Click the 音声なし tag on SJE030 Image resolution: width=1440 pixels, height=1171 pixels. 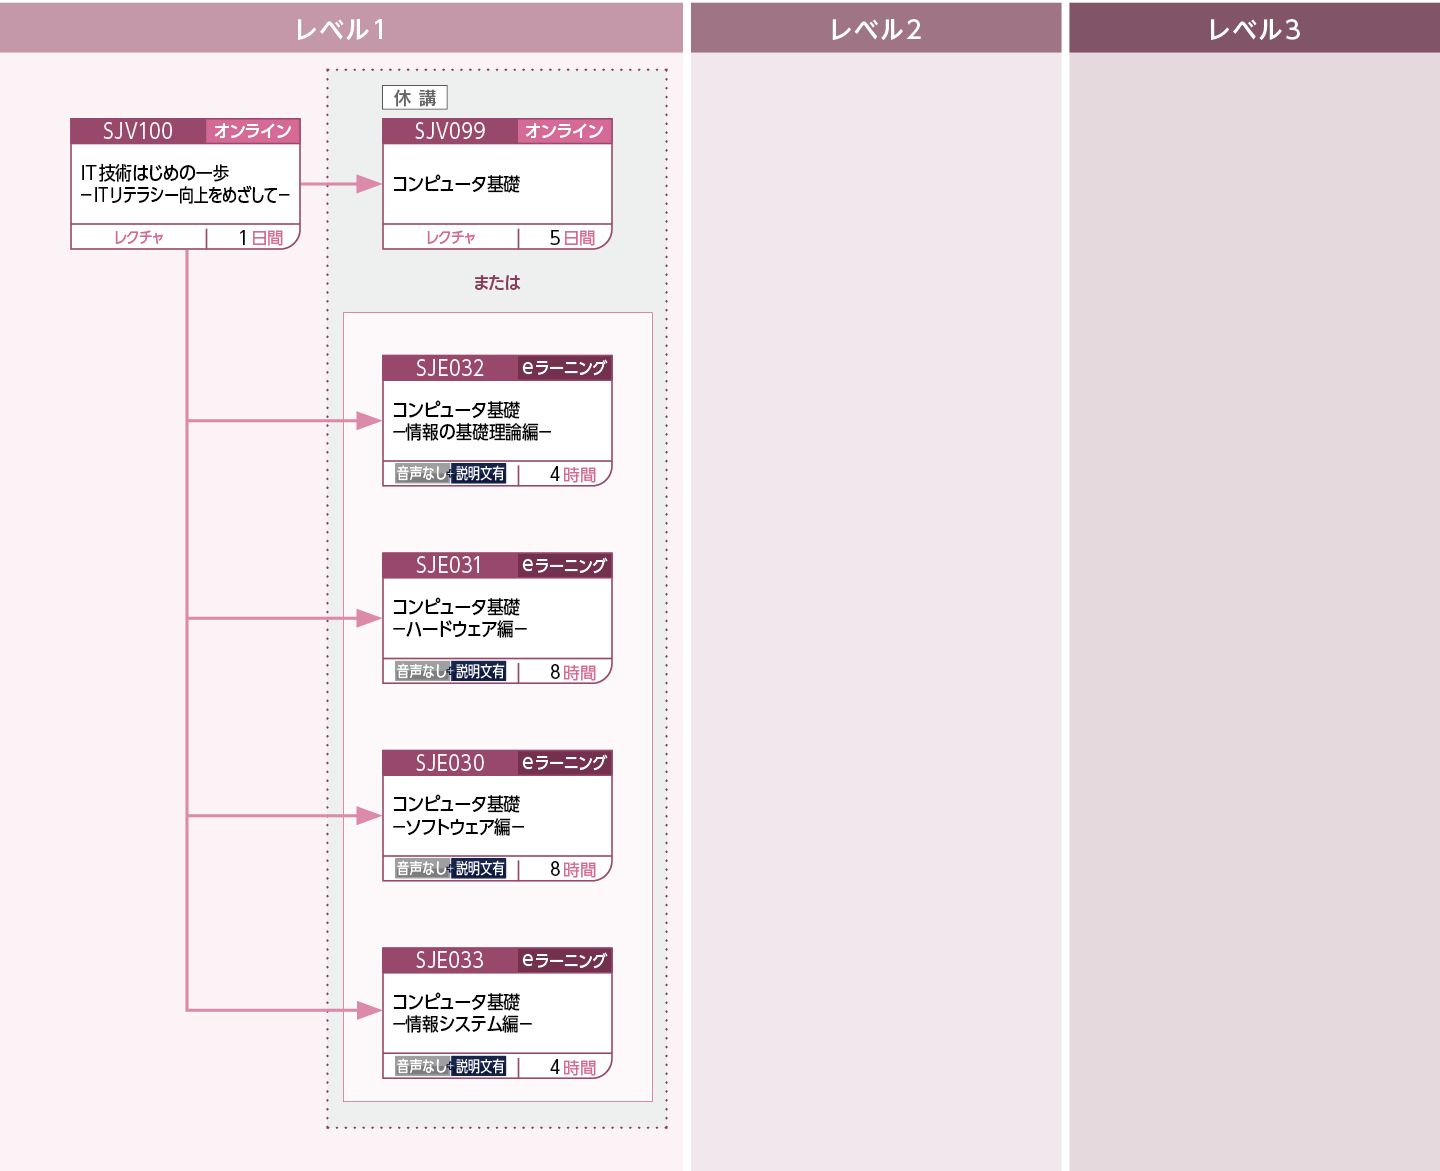click(422, 869)
